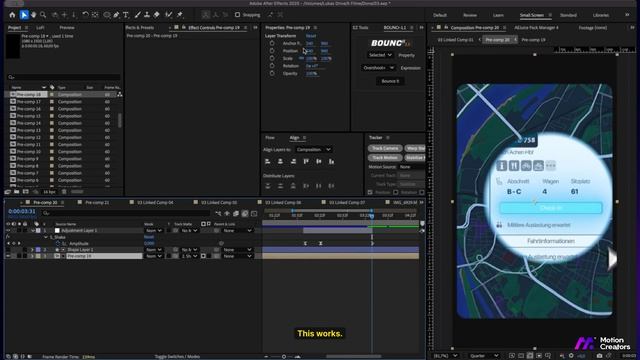Viewport: 640px width, 360px height.
Task: Click the Track Motion button
Action: (385, 158)
